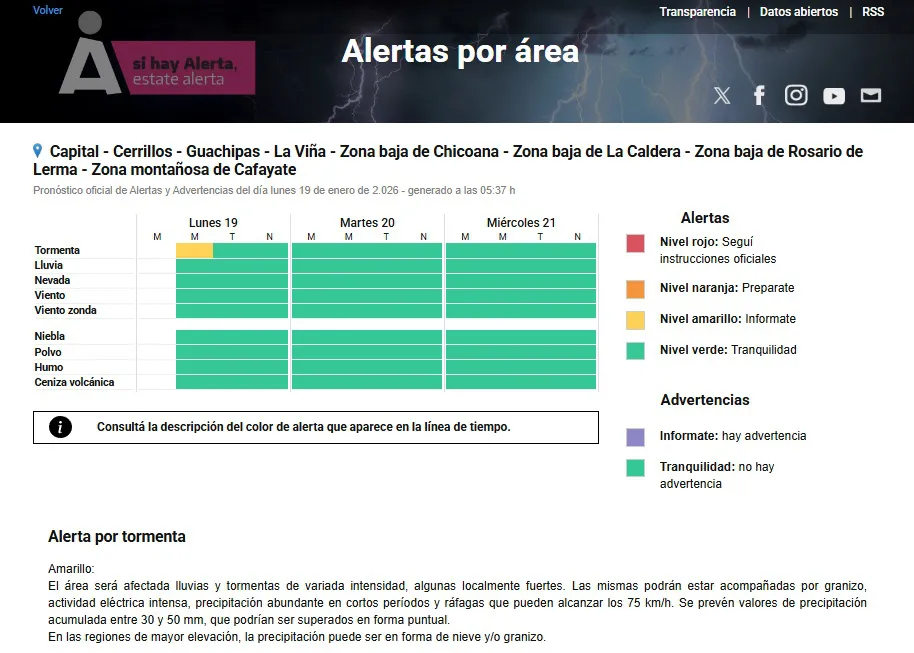Image resolution: width=914 pixels, height=653 pixels.
Task: Open the Facebook page icon
Action: 759,95
